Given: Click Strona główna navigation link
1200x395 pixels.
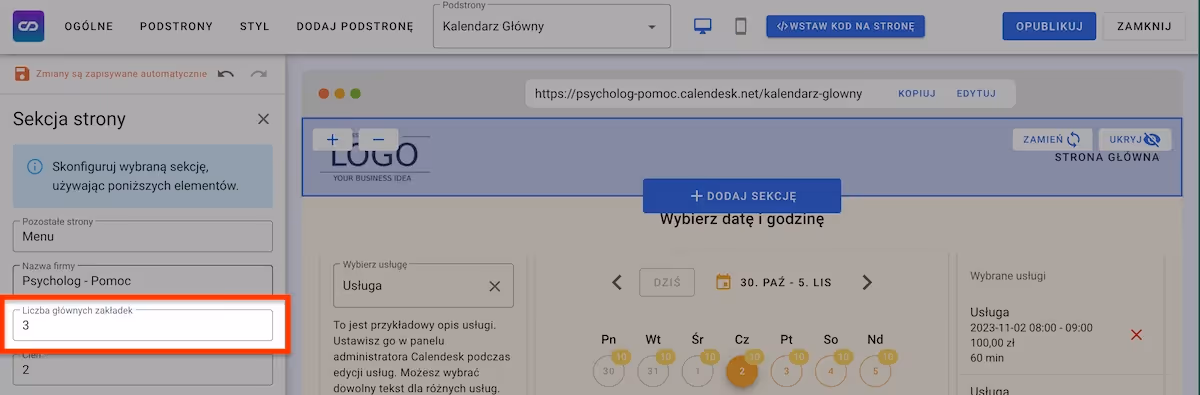Looking at the screenshot, I should [1107, 157].
